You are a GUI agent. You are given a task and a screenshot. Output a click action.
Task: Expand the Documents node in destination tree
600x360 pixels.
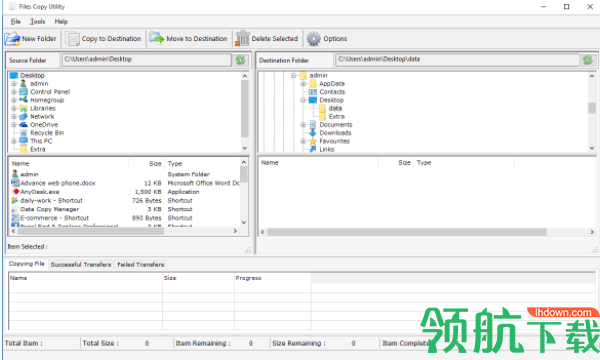pyautogui.click(x=303, y=125)
